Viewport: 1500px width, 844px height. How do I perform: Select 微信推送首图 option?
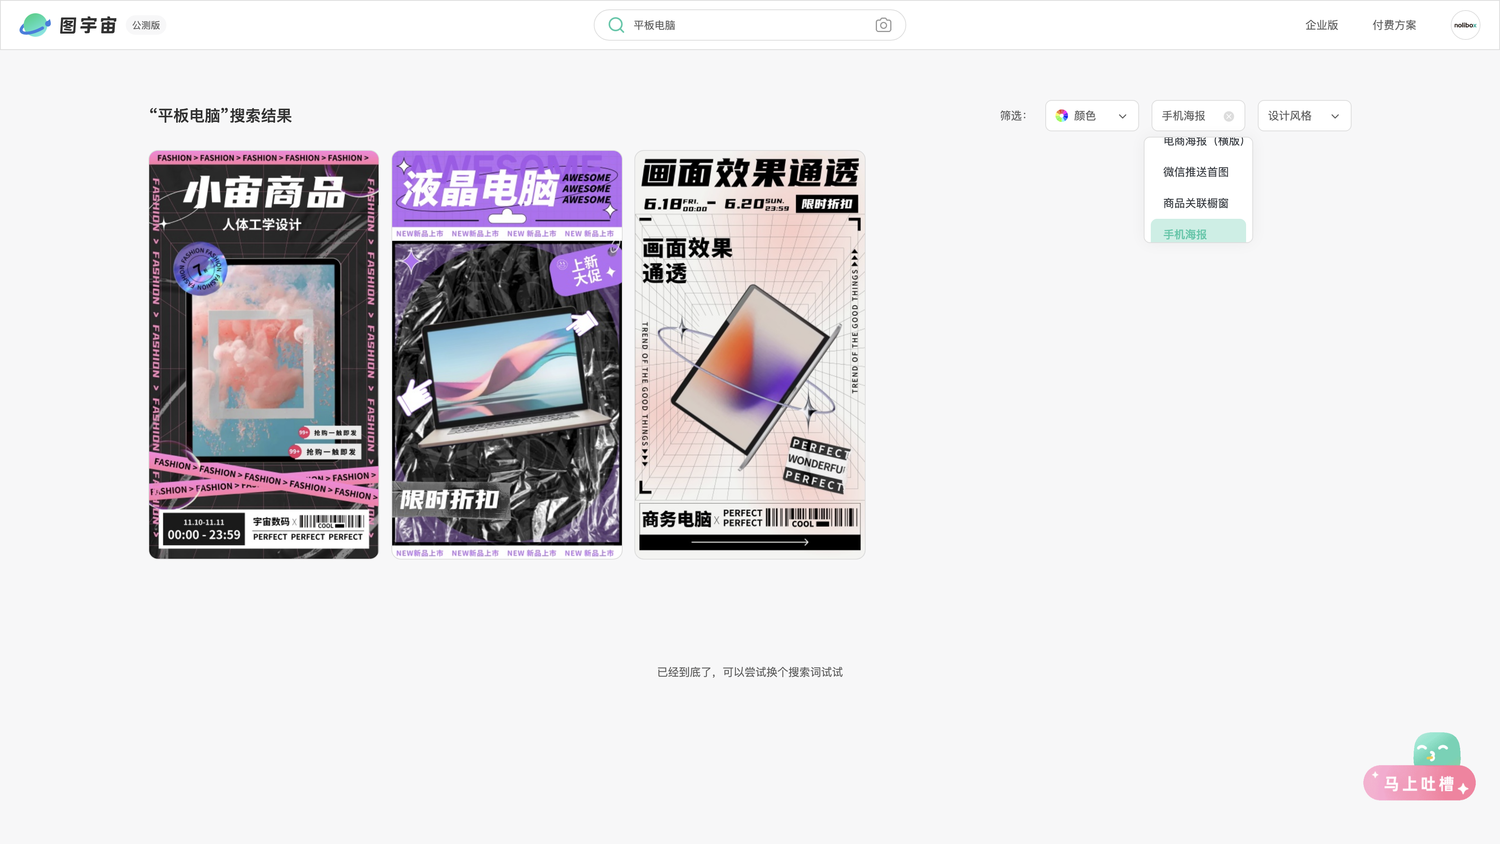coord(1198,172)
